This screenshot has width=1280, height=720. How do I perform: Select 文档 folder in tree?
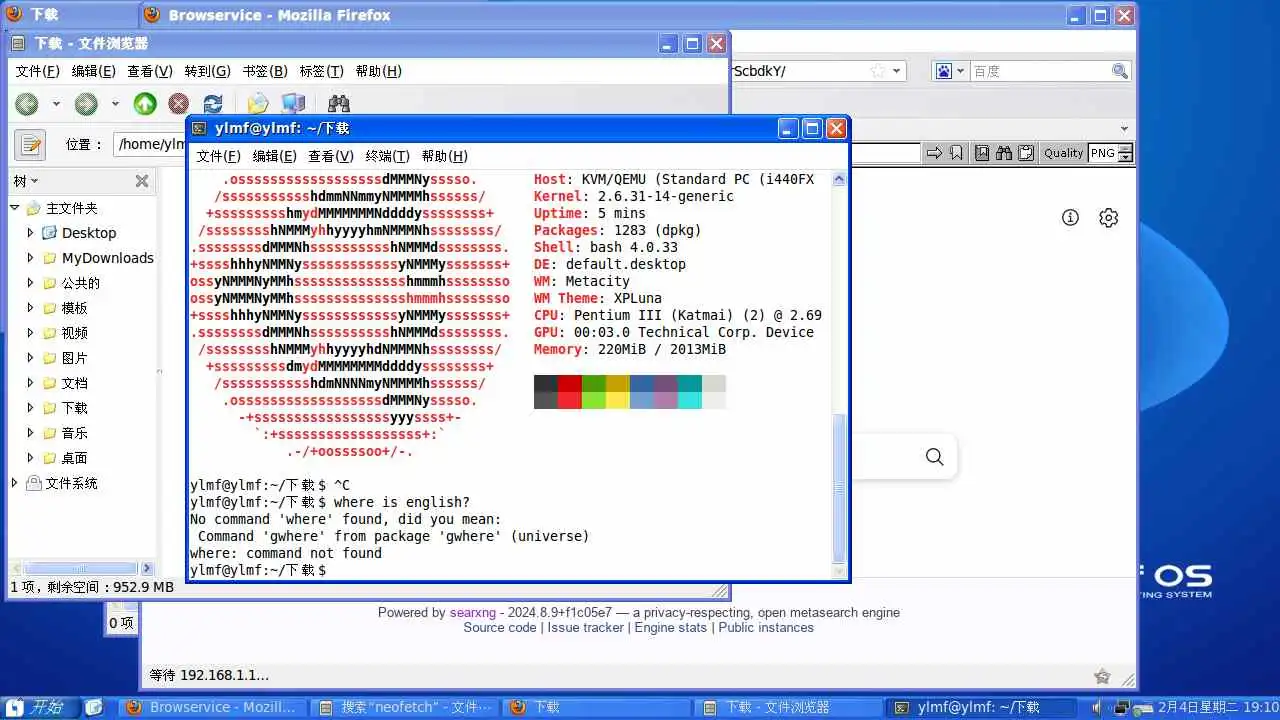74,383
